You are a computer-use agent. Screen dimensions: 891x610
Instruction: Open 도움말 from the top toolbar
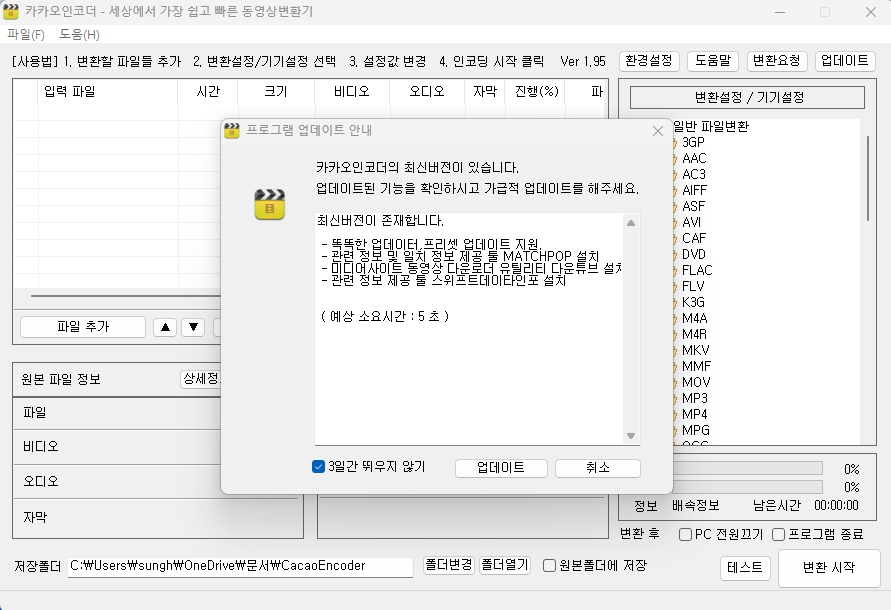(x=713, y=61)
